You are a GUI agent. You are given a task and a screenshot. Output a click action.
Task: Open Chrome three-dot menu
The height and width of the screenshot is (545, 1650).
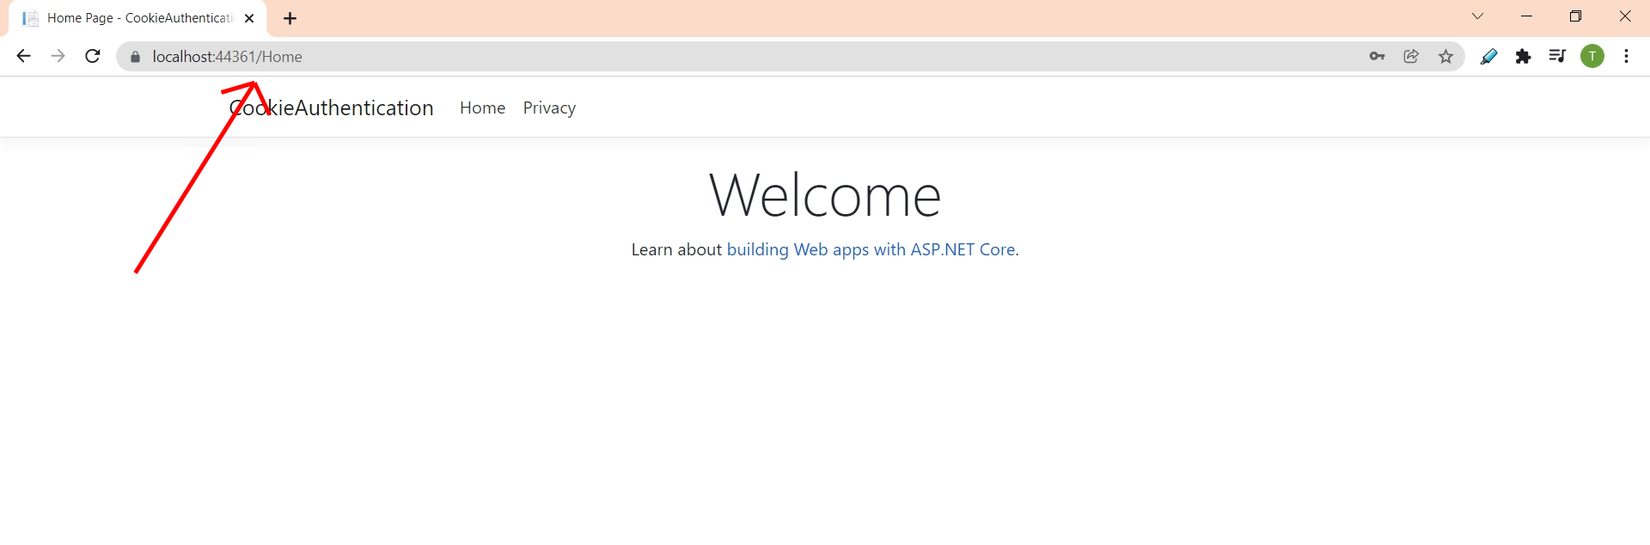click(x=1626, y=57)
